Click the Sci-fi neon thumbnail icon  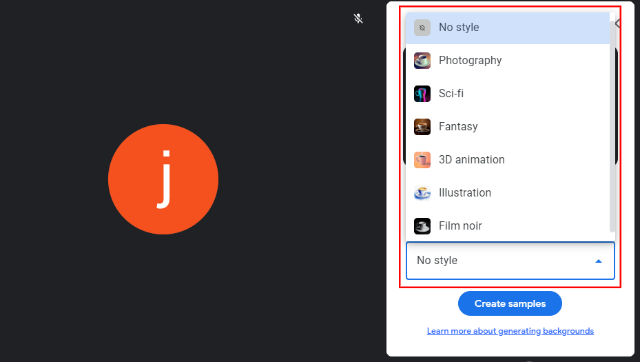[x=422, y=94]
